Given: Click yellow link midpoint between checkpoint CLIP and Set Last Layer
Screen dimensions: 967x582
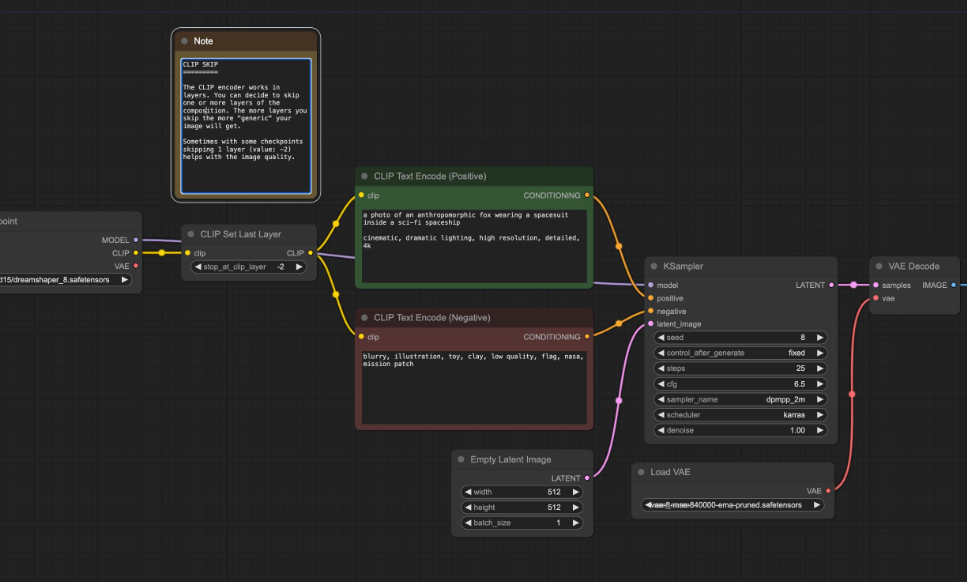Looking at the screenshot, I should [x=162, y=253].
